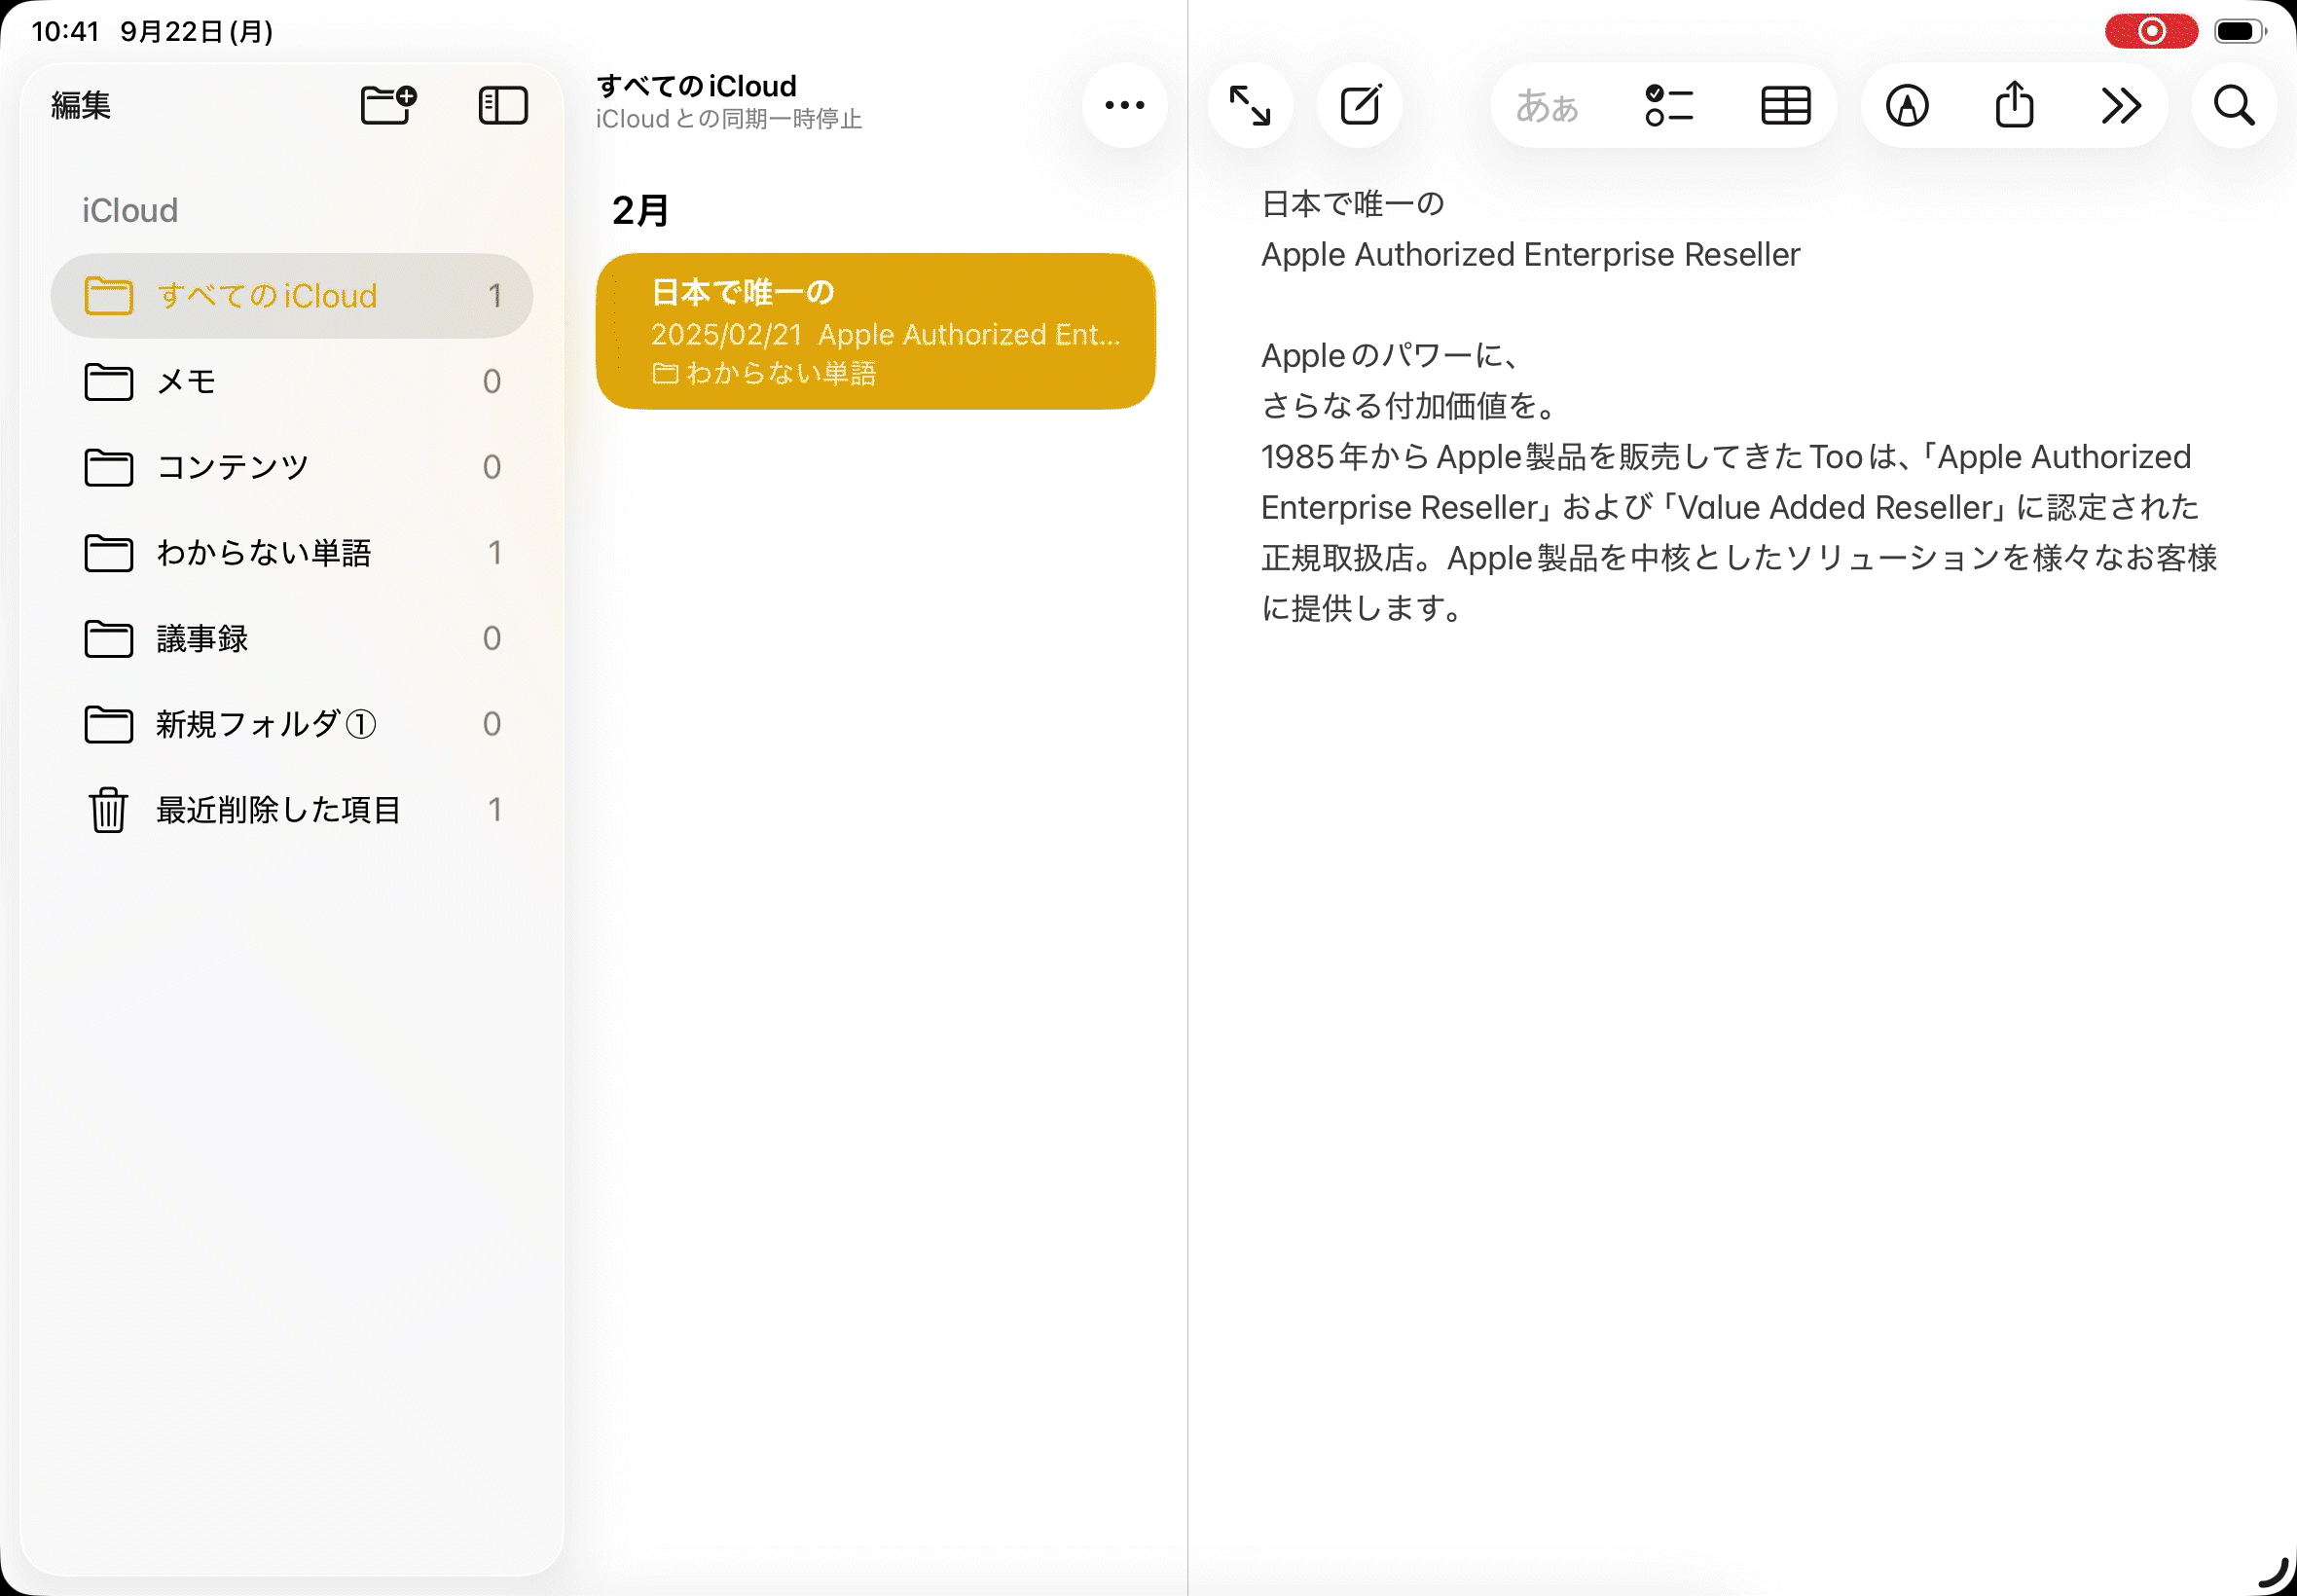Toggle the sidebar visibility icon

point(503,105)
